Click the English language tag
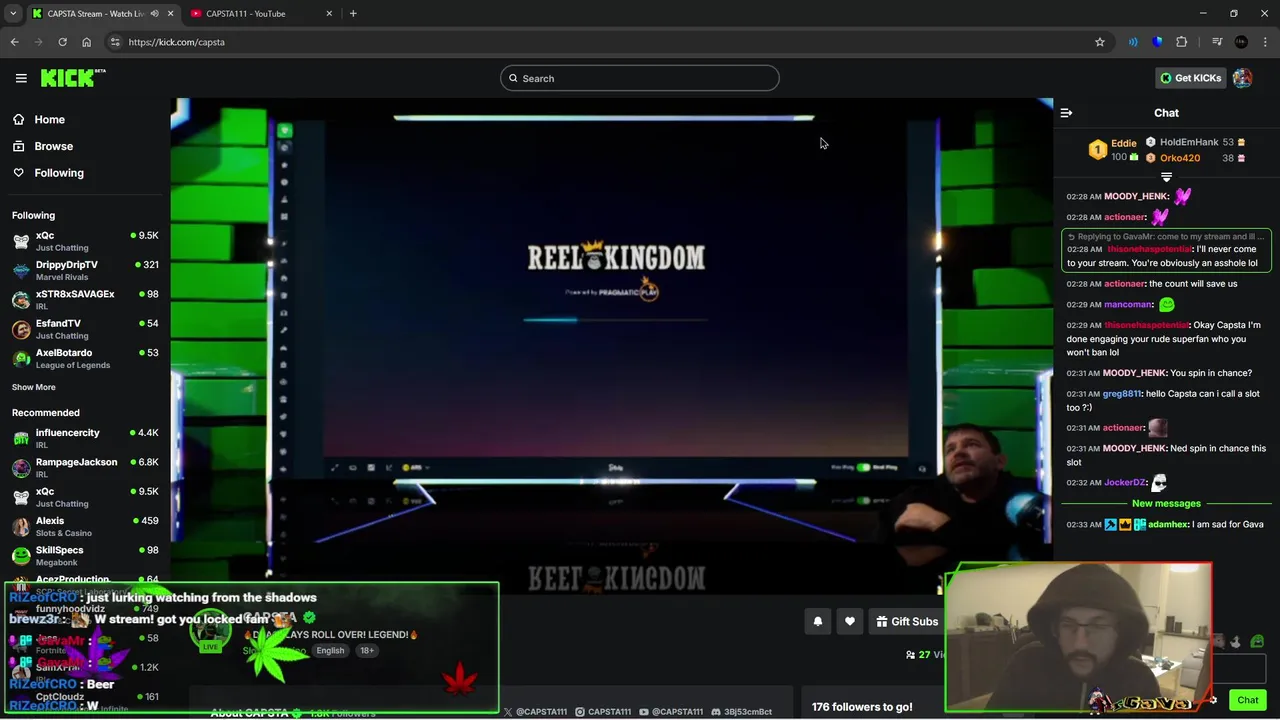Viewport: 1280px width, 720px height. (330, 651)
